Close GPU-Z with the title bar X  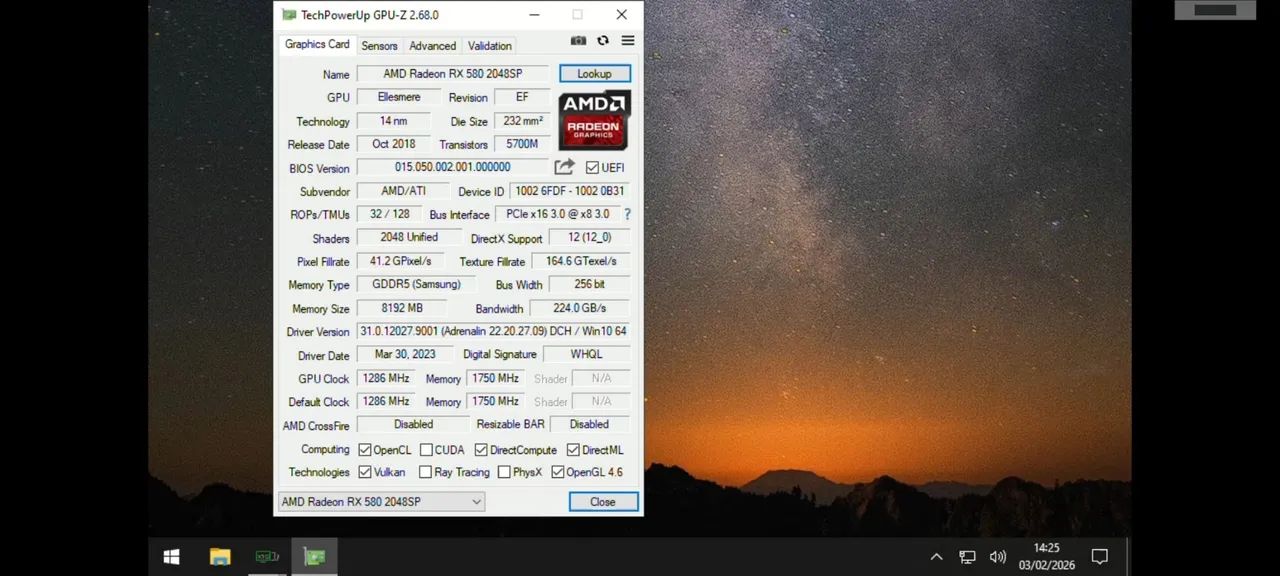point(621,15)
